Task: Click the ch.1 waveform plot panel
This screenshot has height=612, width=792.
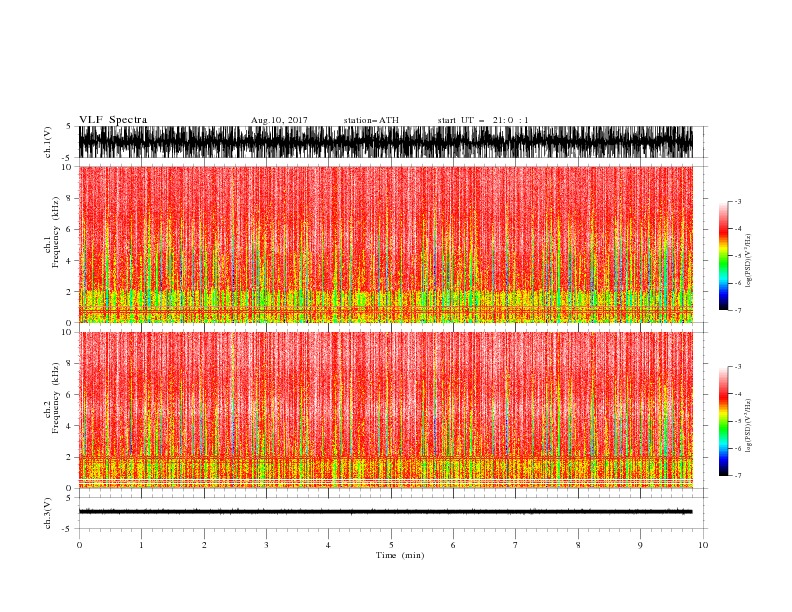Action: [x=393, y=142]
